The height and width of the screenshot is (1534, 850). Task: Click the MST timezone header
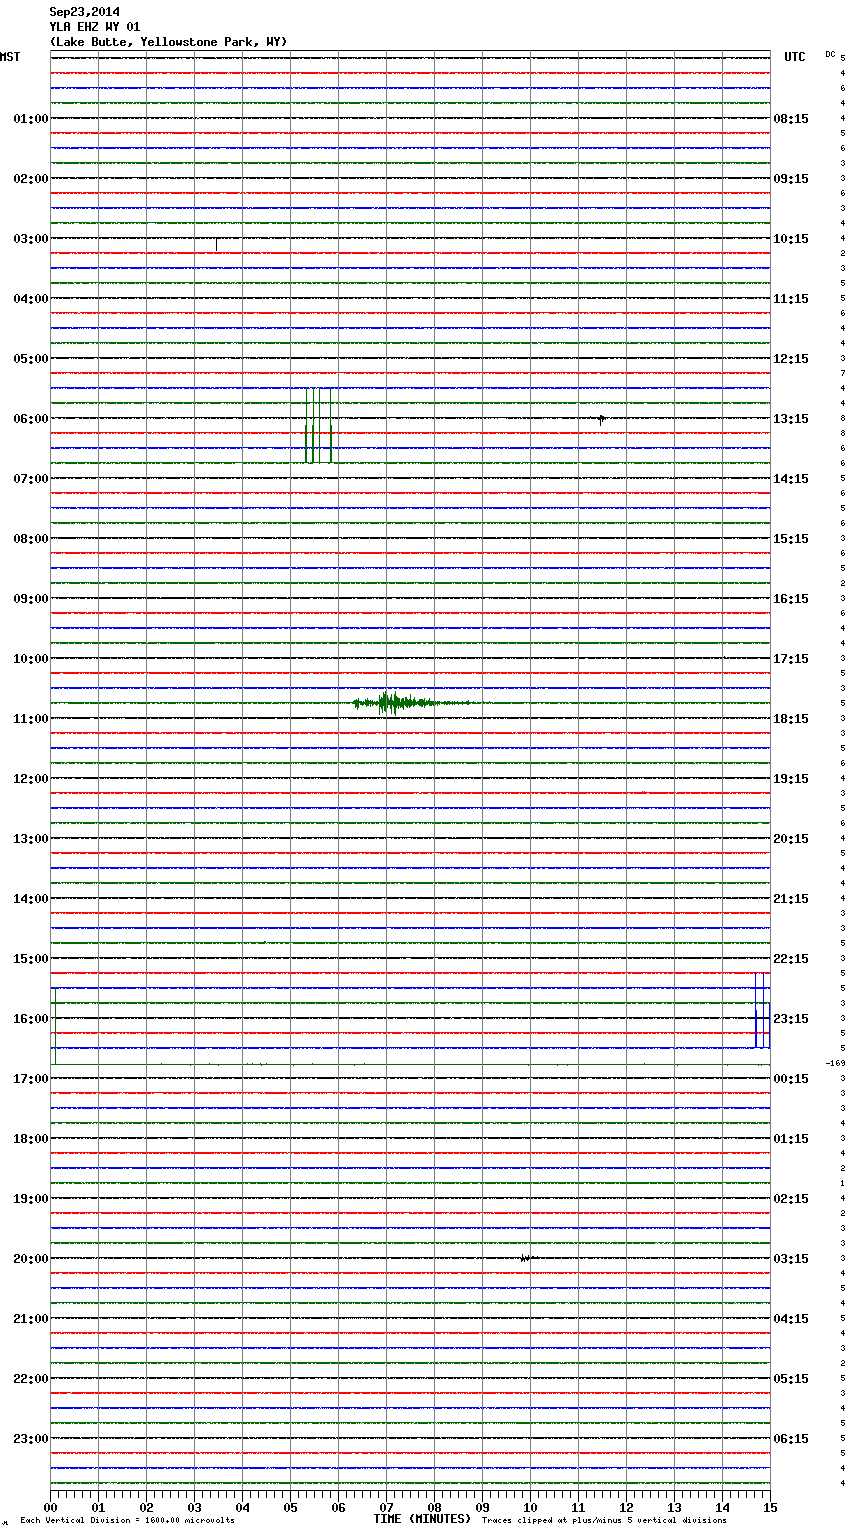point(10,57)
